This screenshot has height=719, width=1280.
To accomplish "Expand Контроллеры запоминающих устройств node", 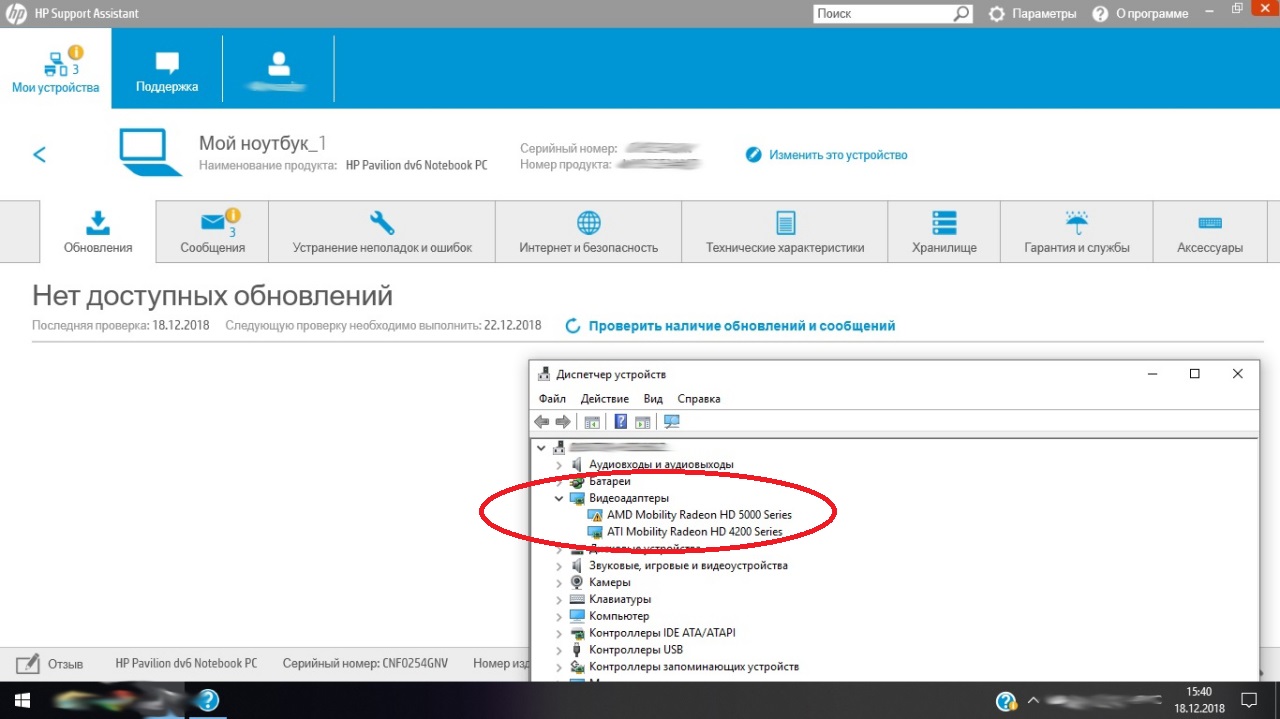I will point(559,666).
